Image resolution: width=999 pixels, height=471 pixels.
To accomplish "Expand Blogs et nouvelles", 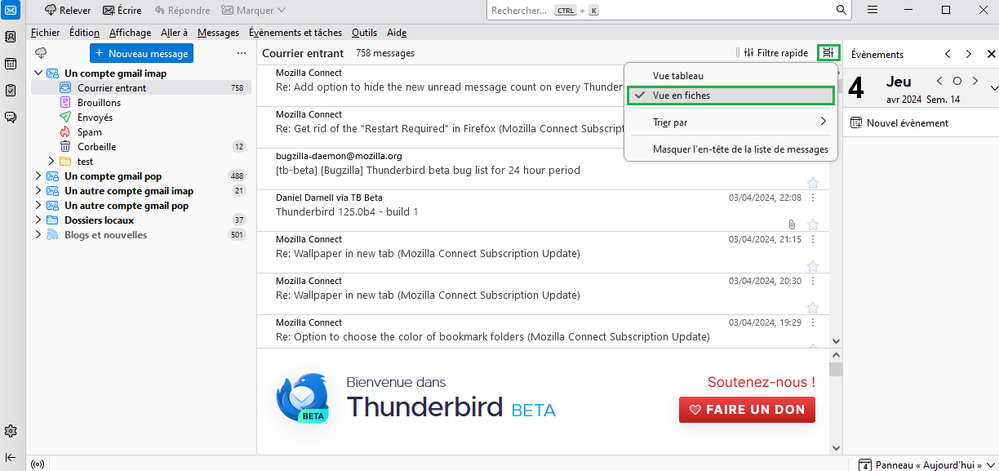I will tap(38, 235).
